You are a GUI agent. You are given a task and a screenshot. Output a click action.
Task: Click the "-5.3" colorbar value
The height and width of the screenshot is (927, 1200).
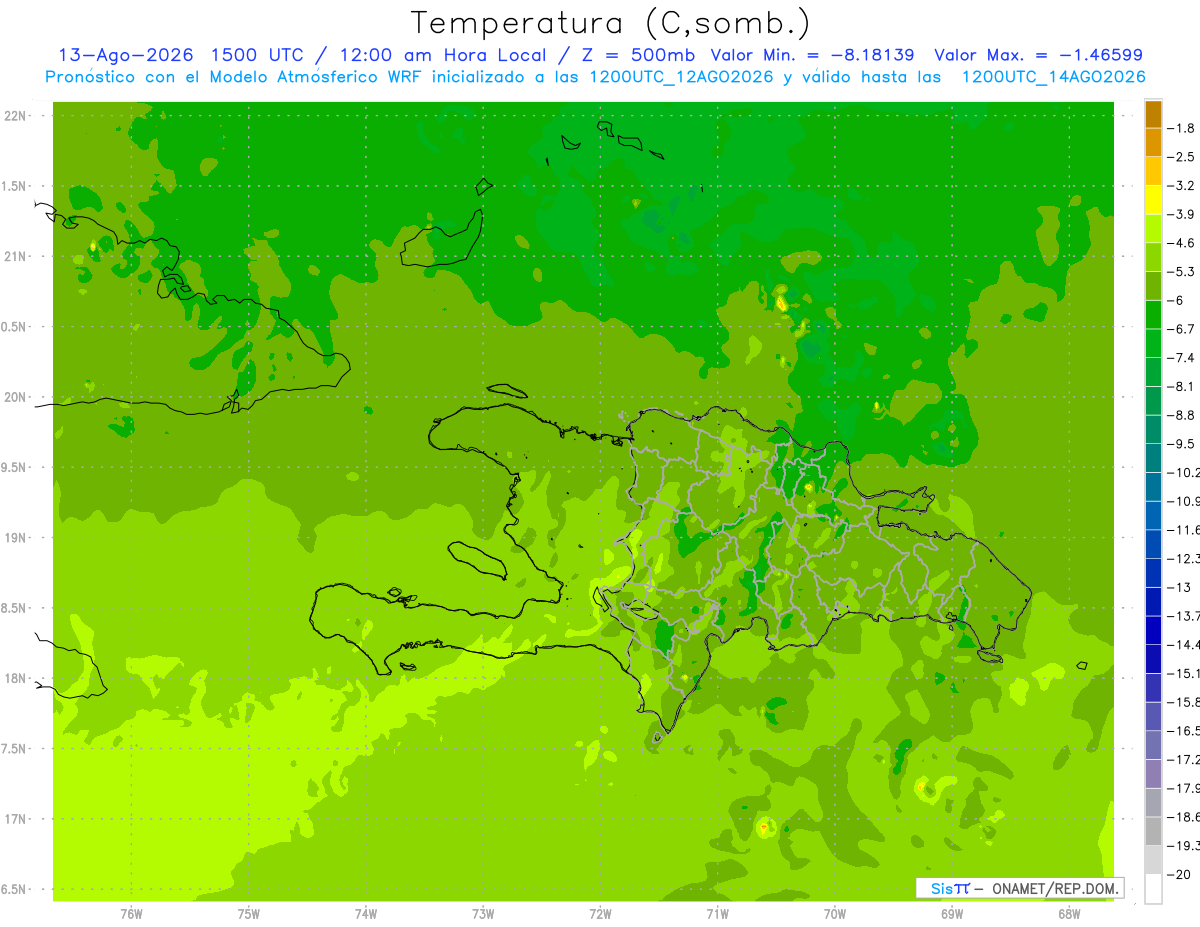[x=1181, y=272]
